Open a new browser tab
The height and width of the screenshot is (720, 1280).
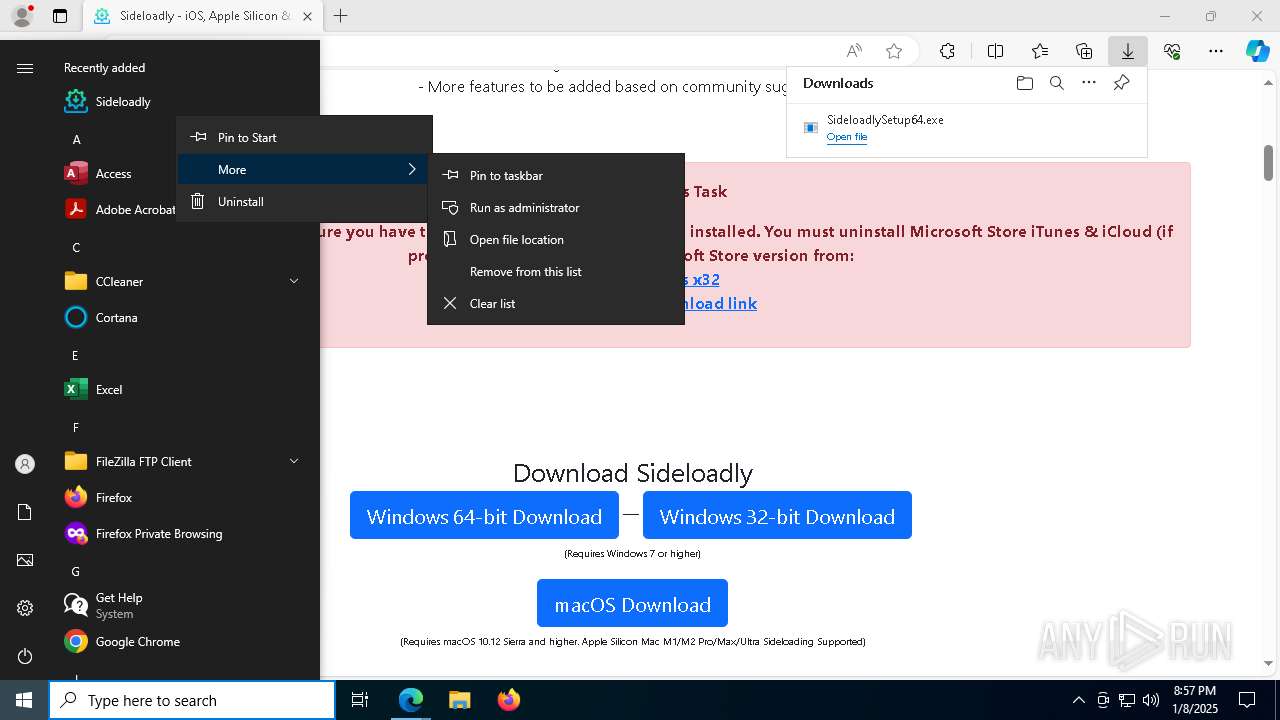pyautogui.click(x=341, y=16)
